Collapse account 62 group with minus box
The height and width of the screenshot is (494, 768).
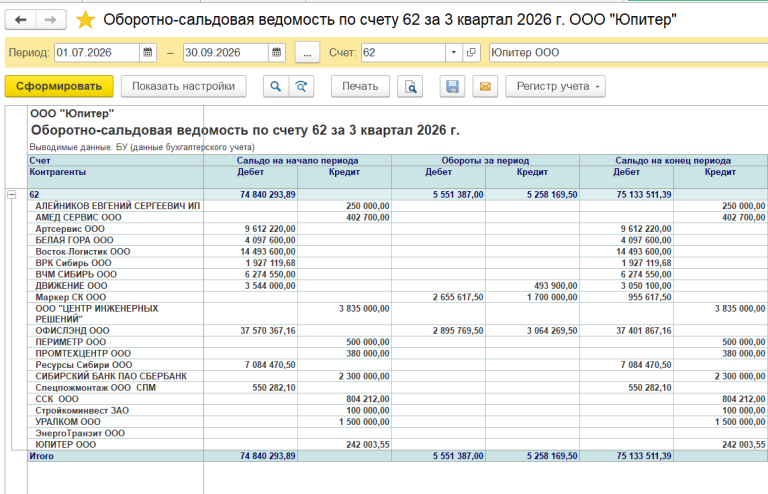click(12, 194)
